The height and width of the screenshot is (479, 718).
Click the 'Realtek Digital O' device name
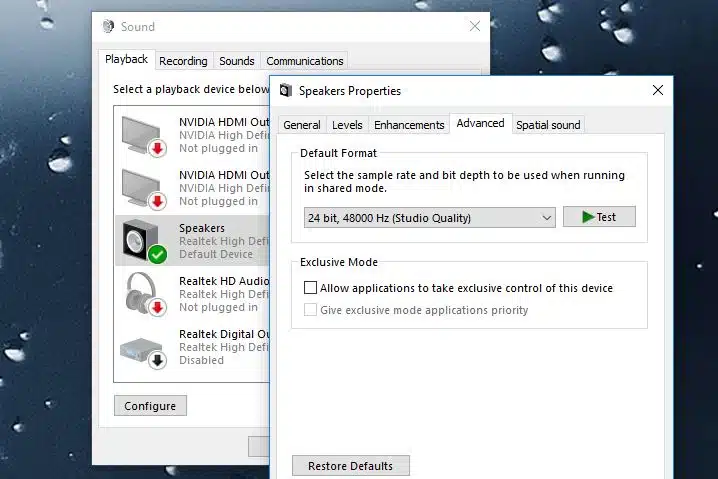click(224, 334)
